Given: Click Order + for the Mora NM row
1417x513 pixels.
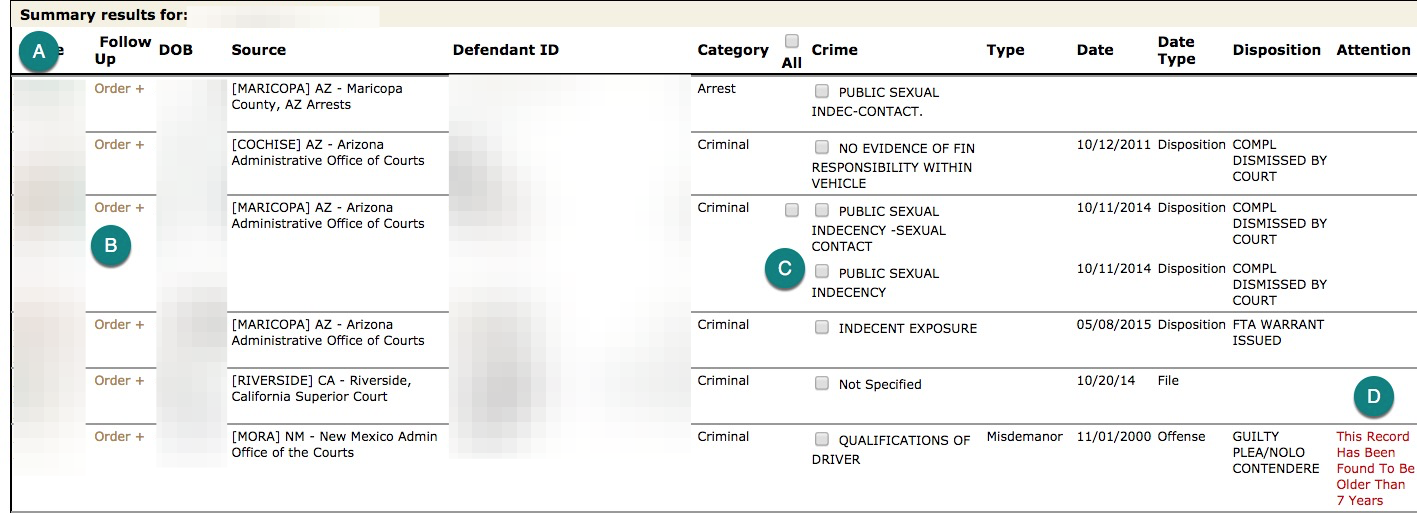Looking at the screenshot, I should pos(119,436).
